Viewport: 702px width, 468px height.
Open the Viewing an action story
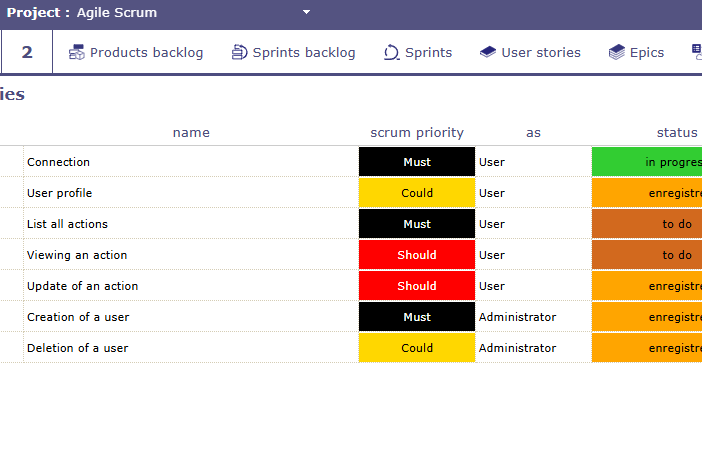point(77,255)
